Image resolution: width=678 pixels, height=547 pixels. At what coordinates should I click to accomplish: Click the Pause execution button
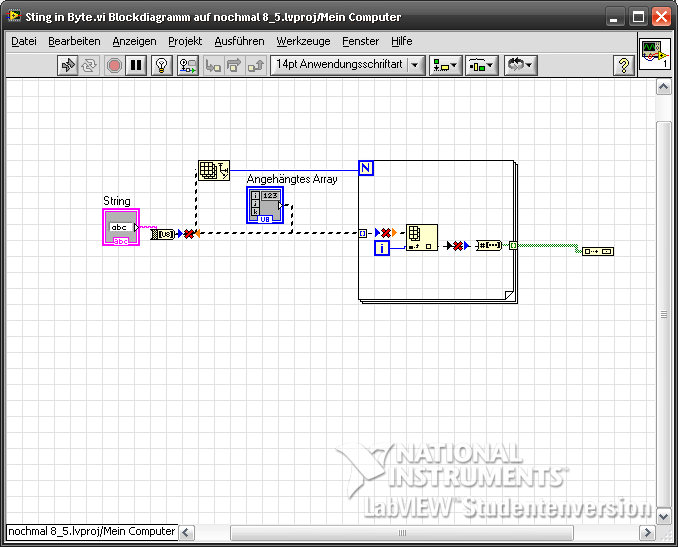[x=136, y=66]
